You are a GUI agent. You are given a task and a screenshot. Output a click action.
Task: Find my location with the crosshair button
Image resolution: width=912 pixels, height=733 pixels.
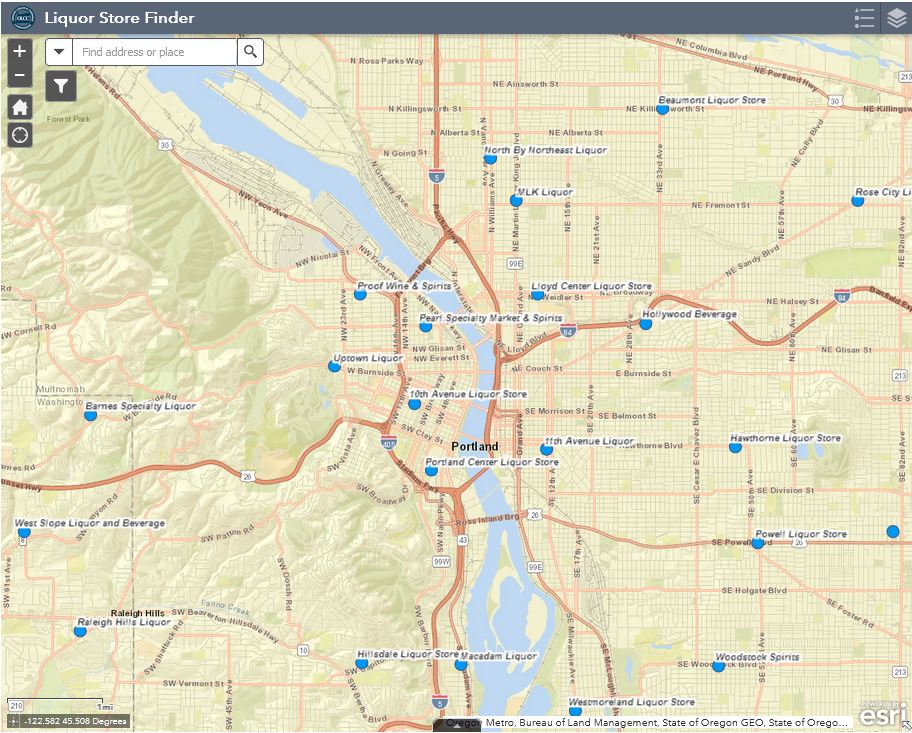tap(20, 135)
